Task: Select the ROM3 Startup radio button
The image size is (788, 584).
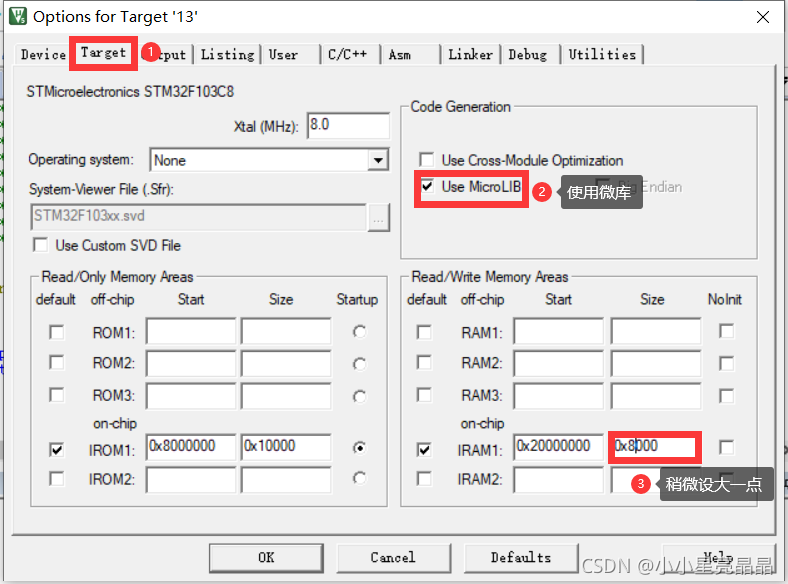Action: (x=359, y=397)
